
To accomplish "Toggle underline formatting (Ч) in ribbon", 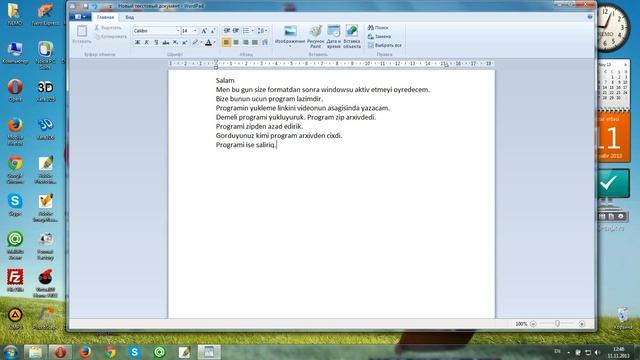I will click(x=156, y=42).
